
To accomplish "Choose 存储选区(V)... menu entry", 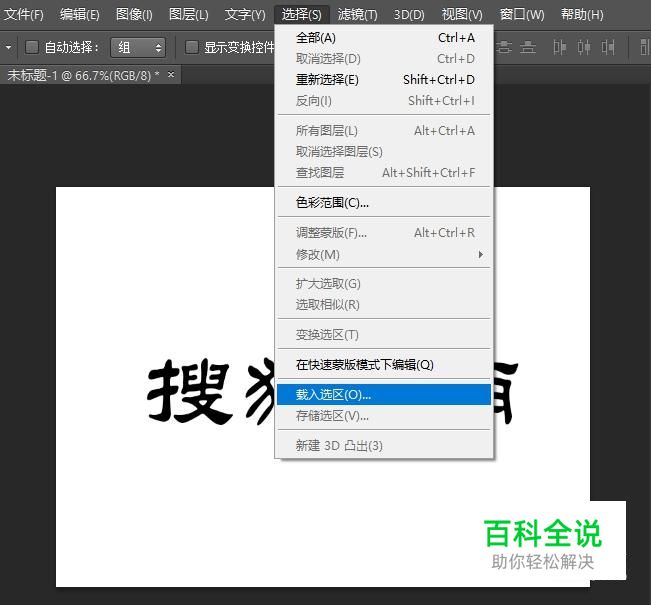I will 384,416.
